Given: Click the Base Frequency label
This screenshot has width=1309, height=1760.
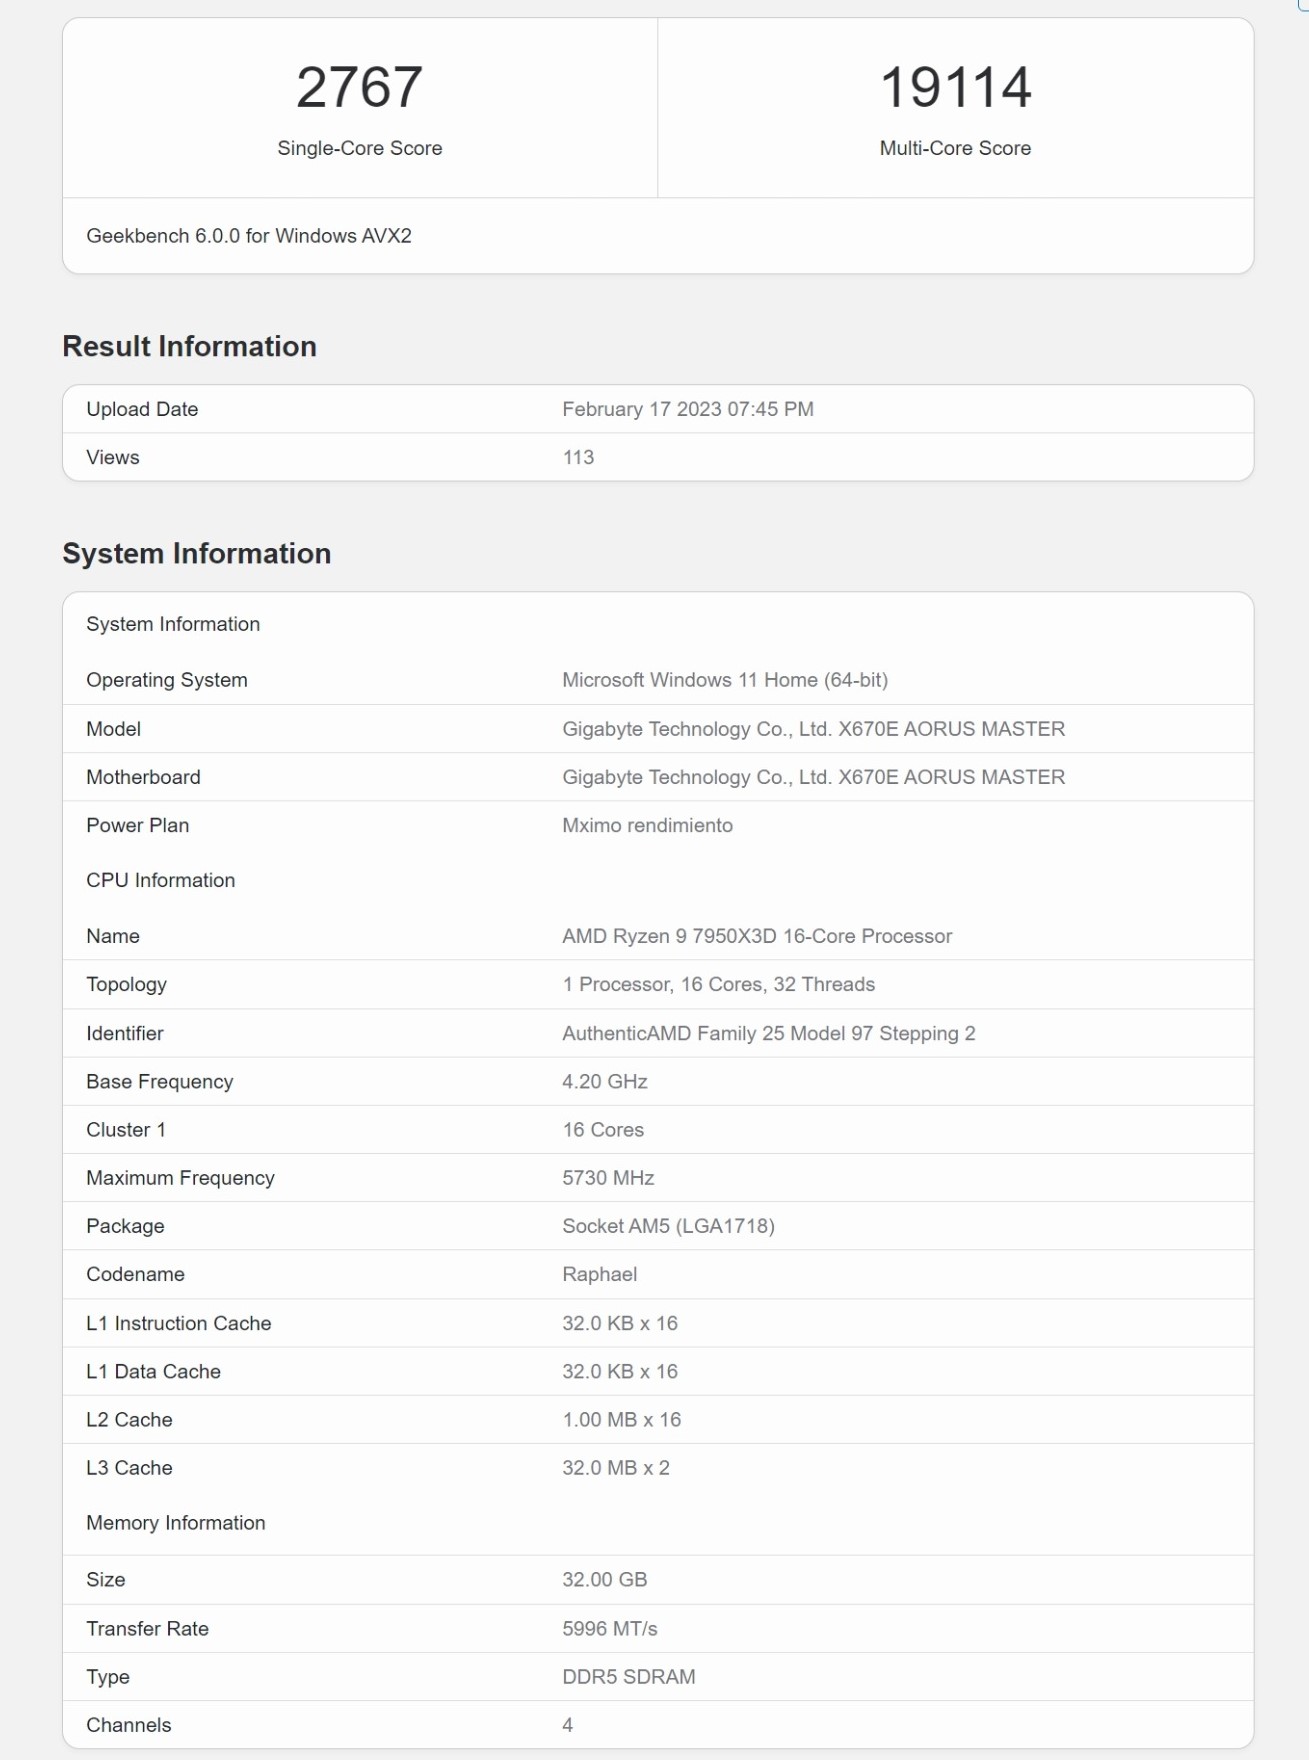Looking at the screenshot, I should click(x=160, y=1081).
